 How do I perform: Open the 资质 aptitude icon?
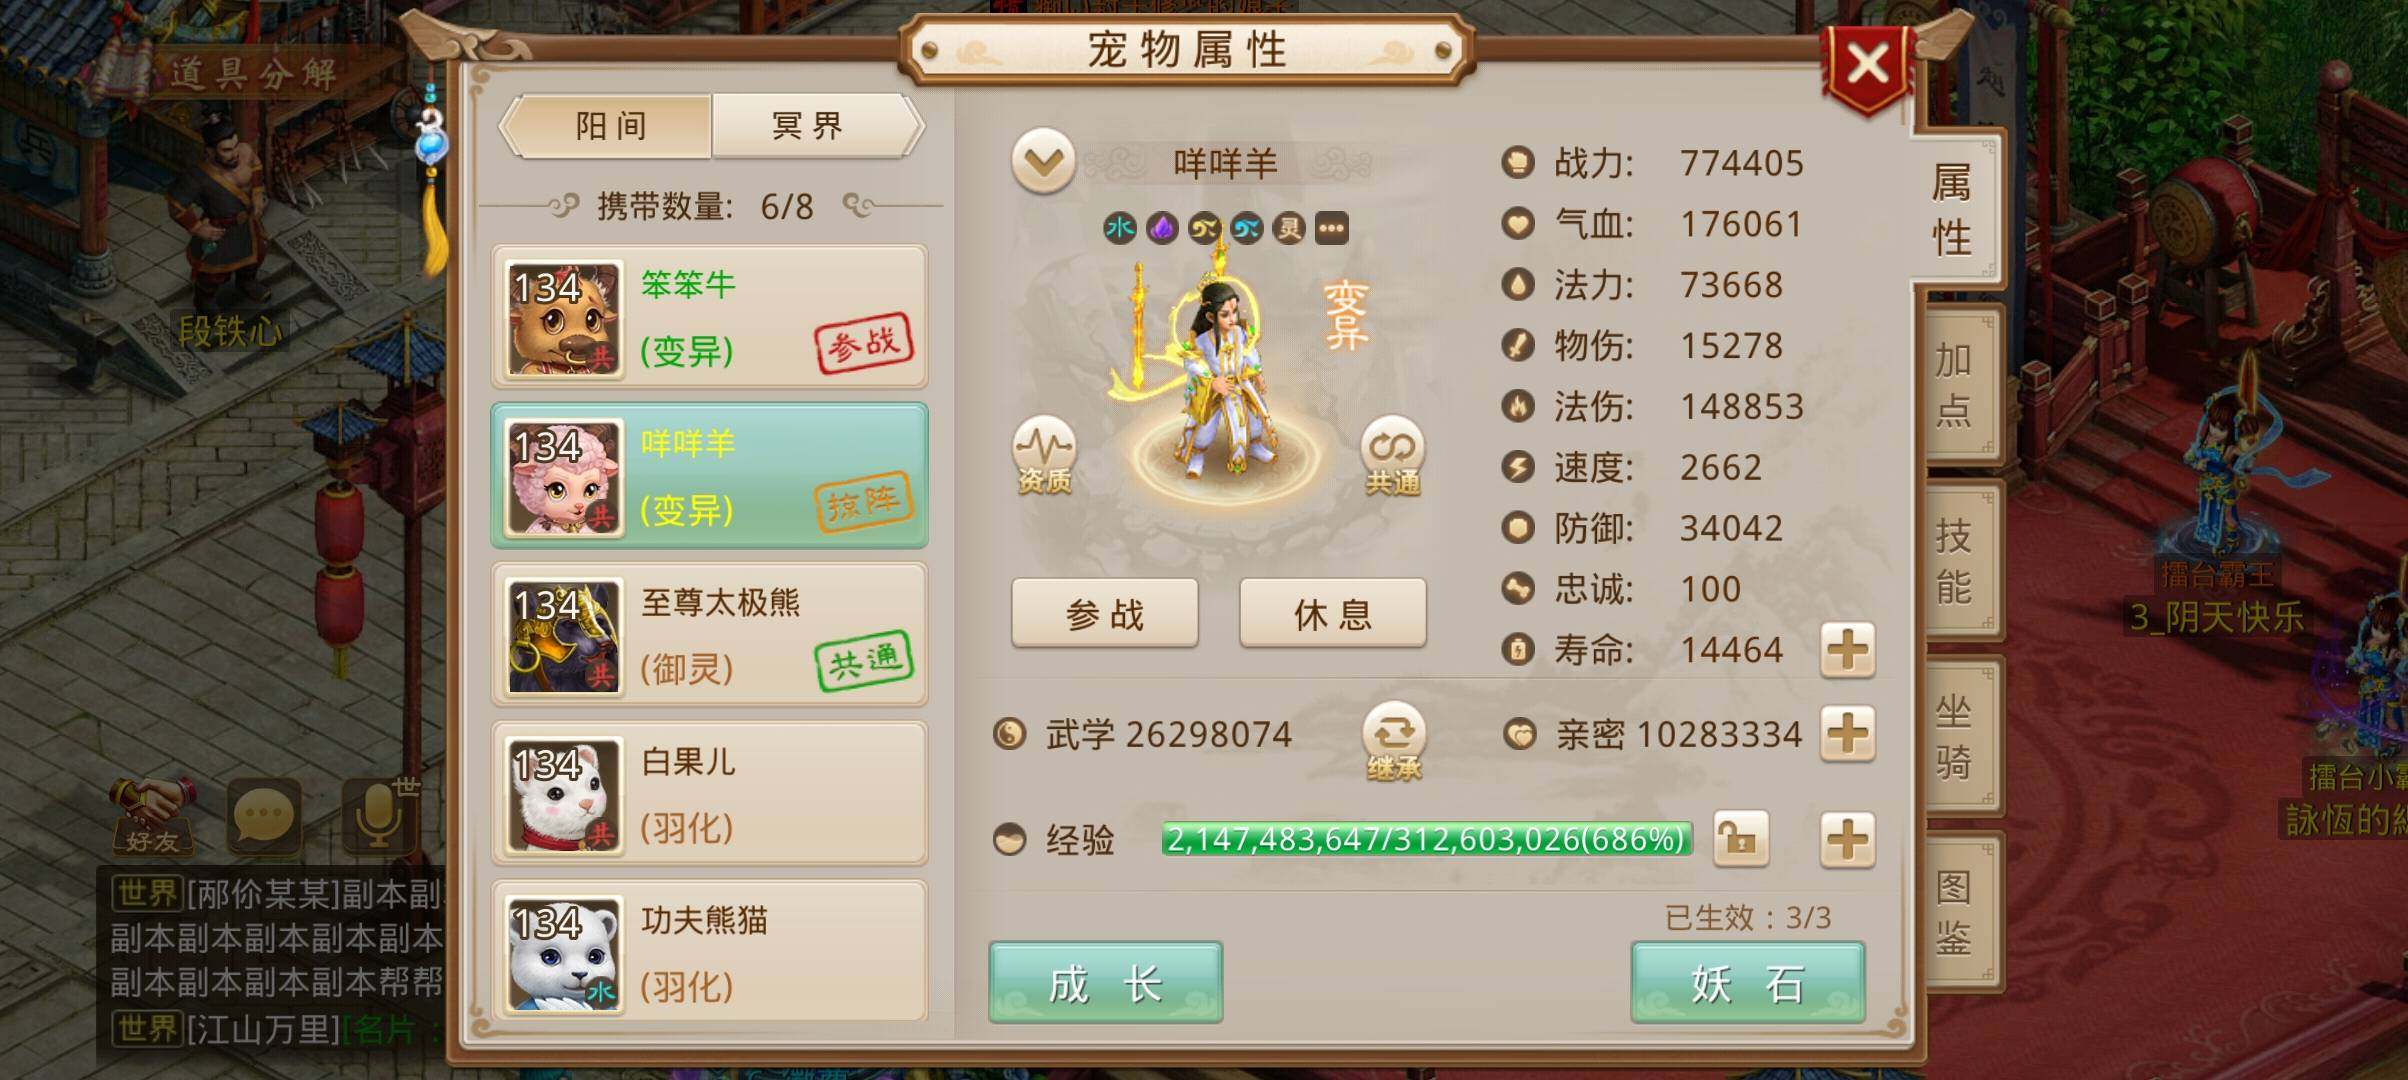1044,455
